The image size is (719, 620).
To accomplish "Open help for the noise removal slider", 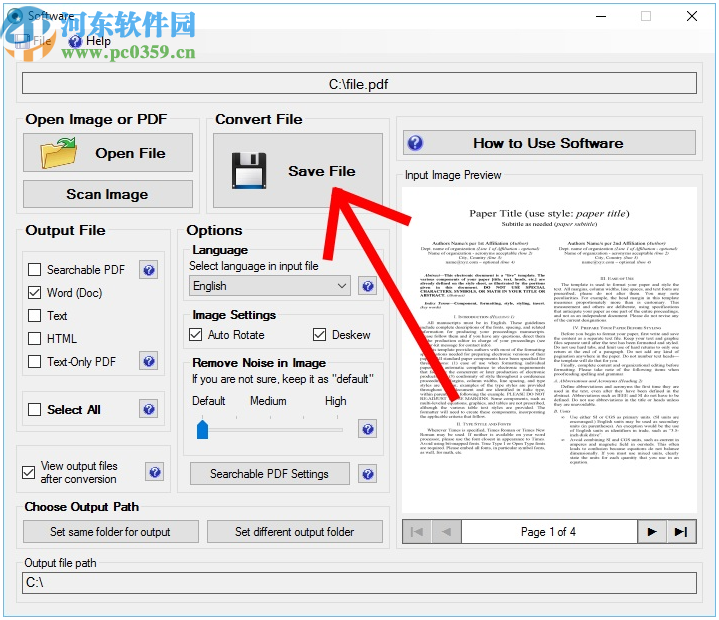I will pyautogui.click(x=367, y=429).
